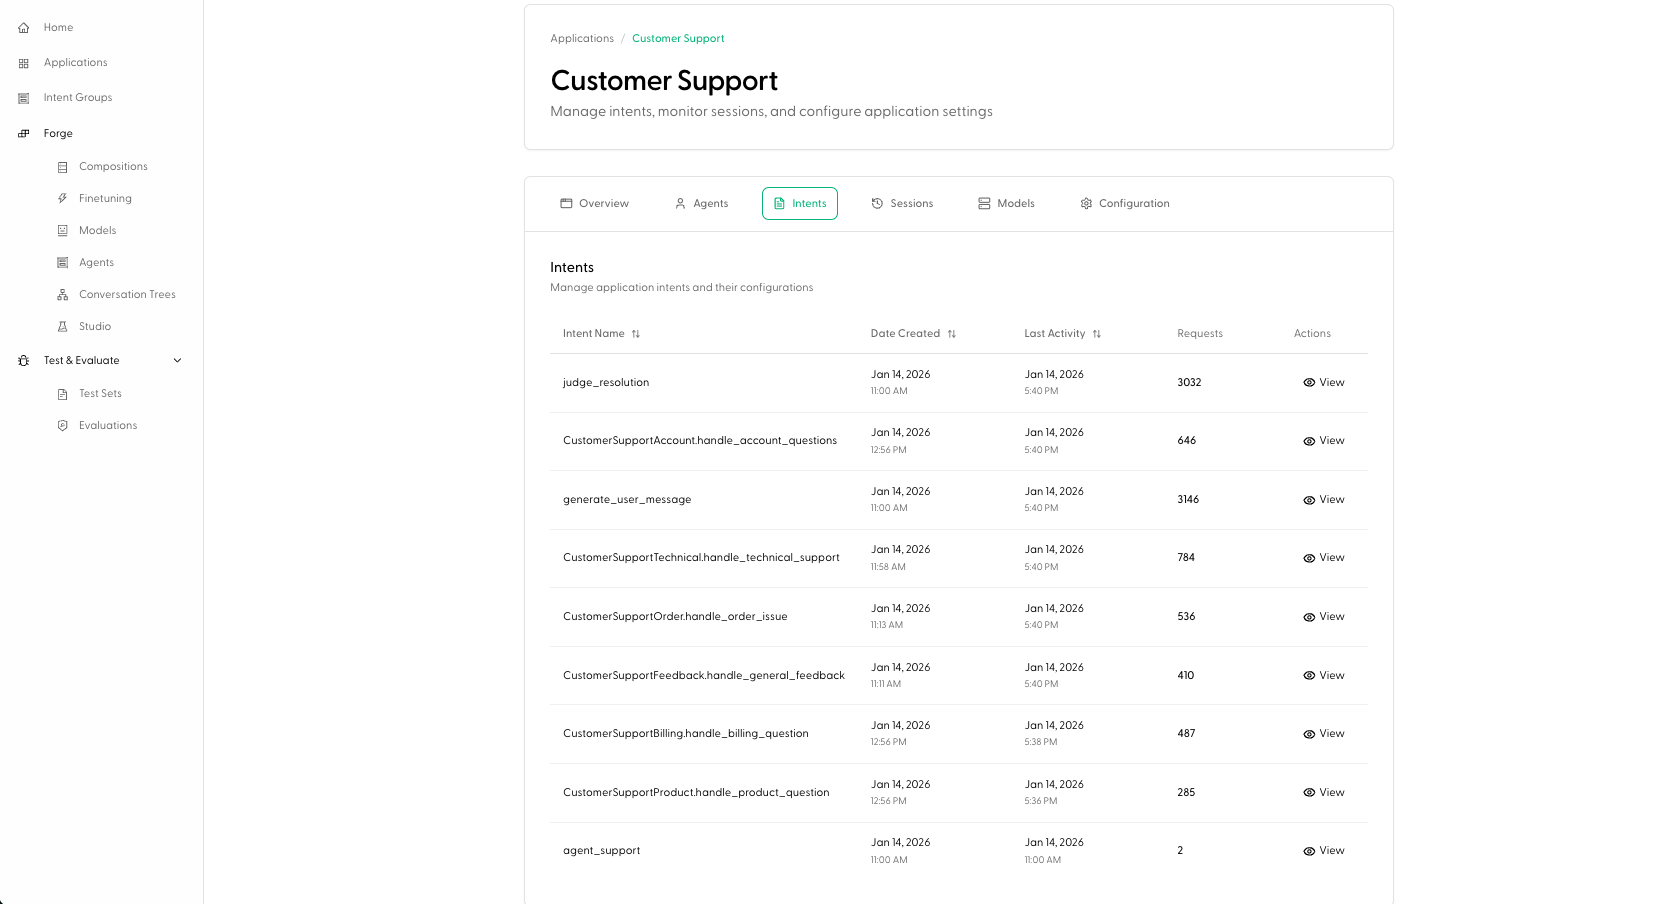Open Test Sets in sidebar
The width and height of the screenshot is (1676, 904).
pyautogui.click(x=100, y=394)
